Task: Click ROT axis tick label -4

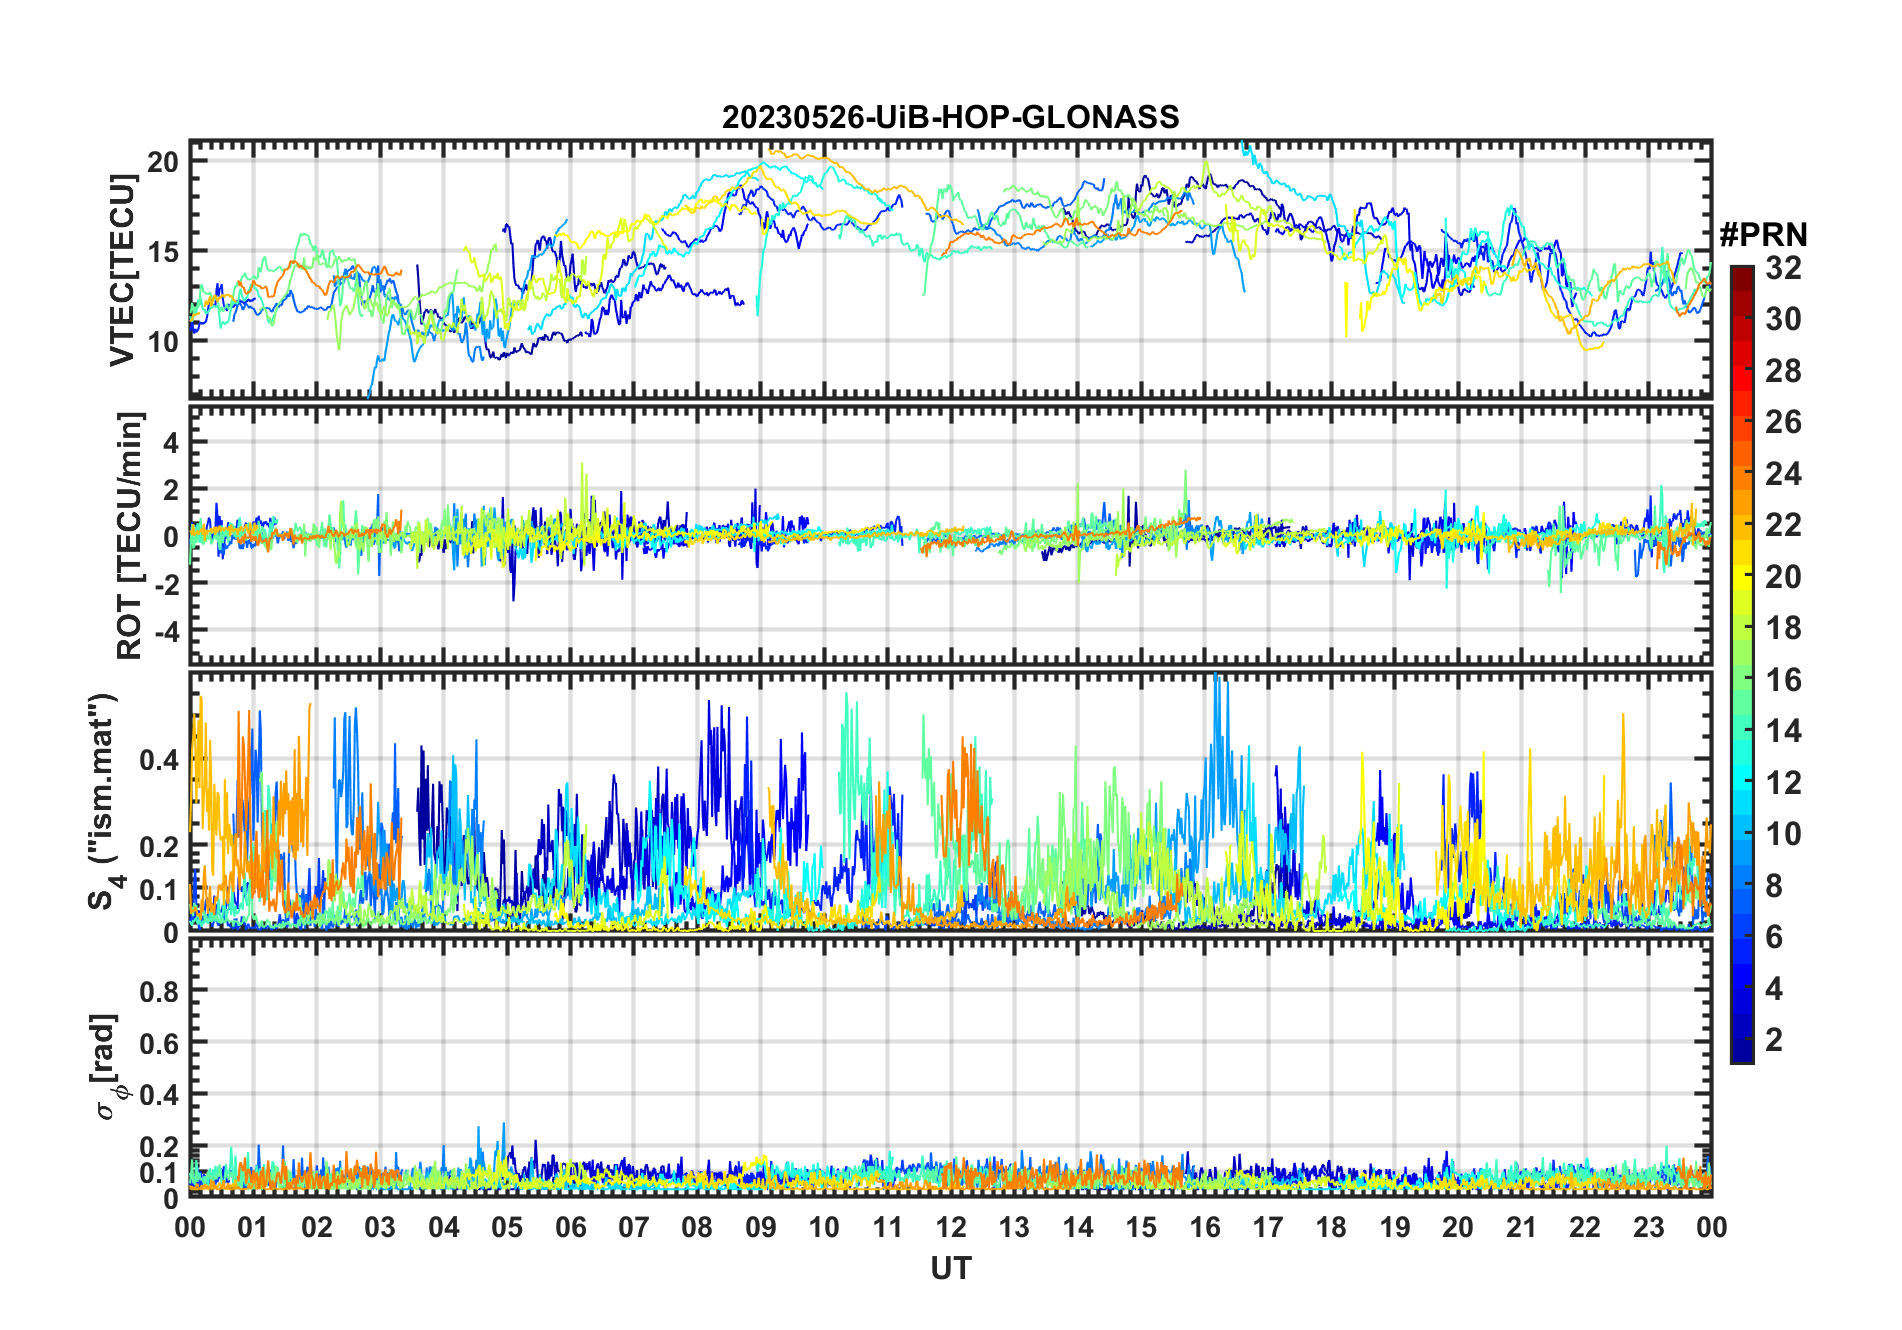Action: pos(167,632)
